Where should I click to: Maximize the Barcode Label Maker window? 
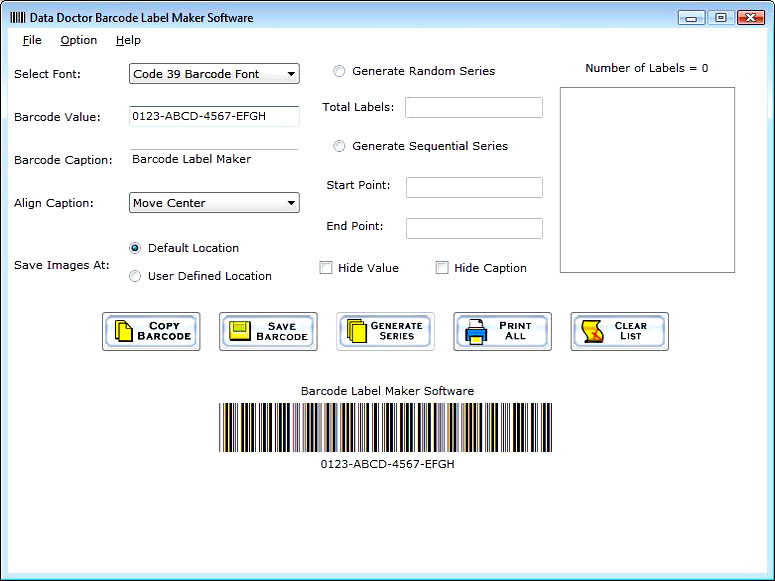click(x=721, y=18)
